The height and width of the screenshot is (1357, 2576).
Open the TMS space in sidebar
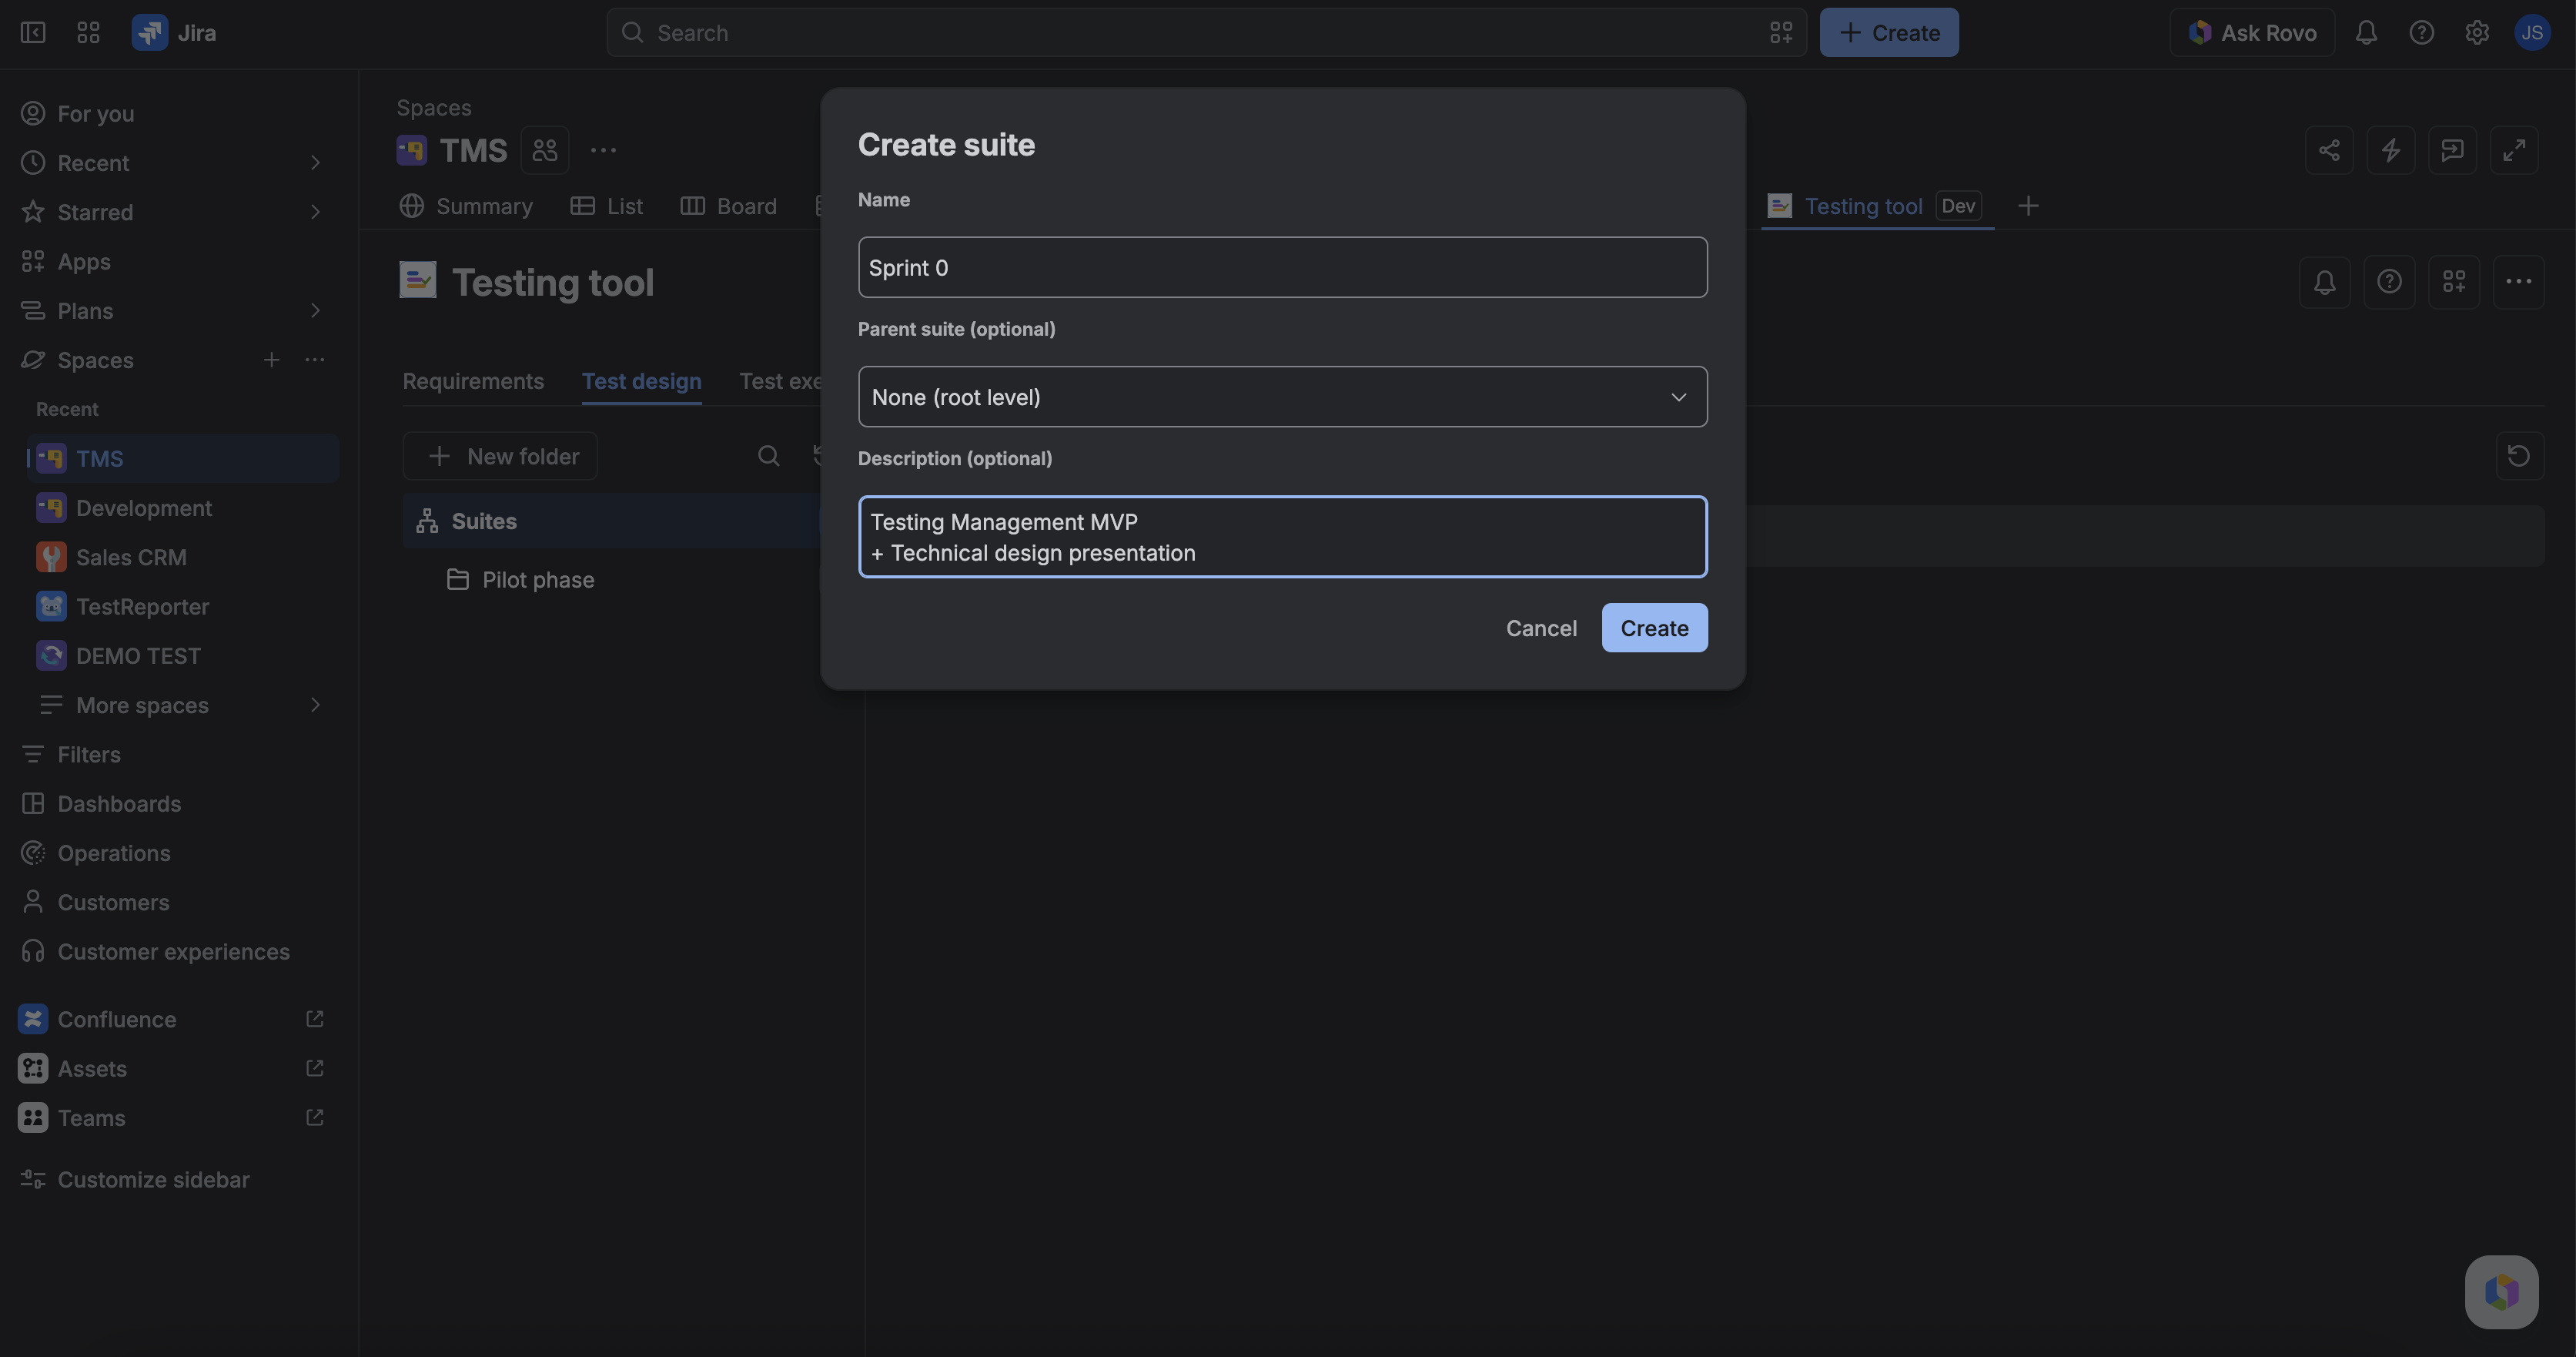[x=183, y=459]
